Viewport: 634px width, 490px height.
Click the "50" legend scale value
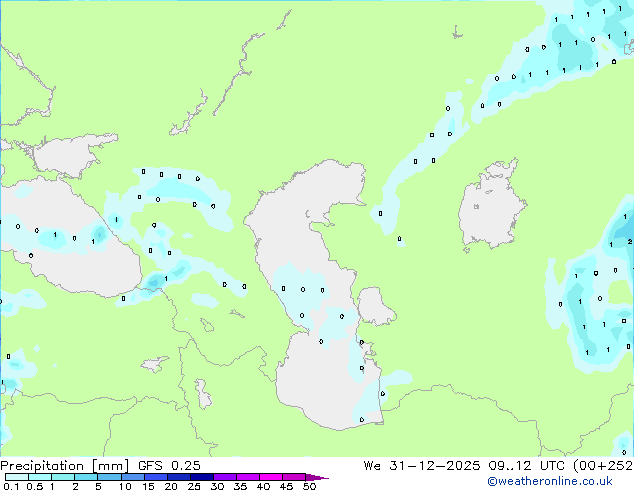[x=309, y=486]
